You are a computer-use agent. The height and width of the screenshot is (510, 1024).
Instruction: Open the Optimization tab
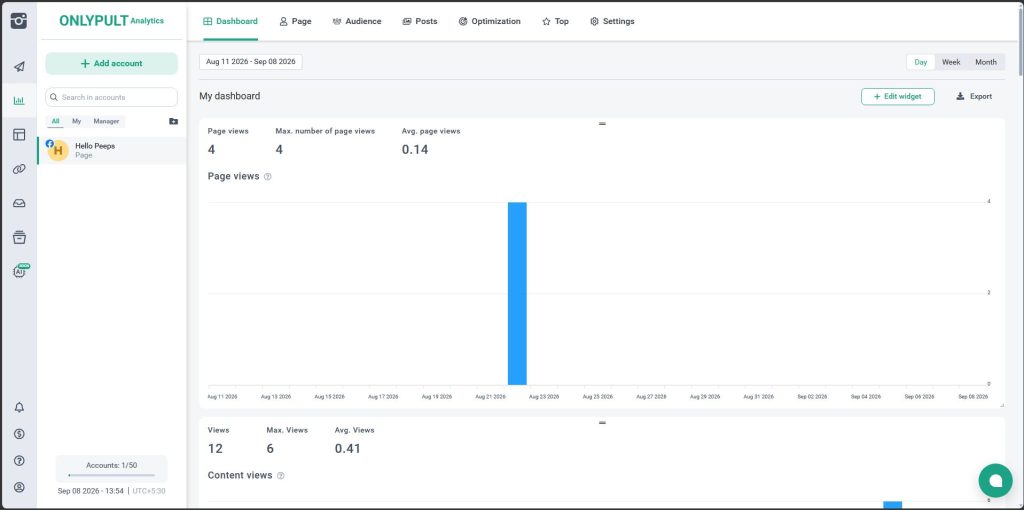pyautogui.click(x=490, y=22)
